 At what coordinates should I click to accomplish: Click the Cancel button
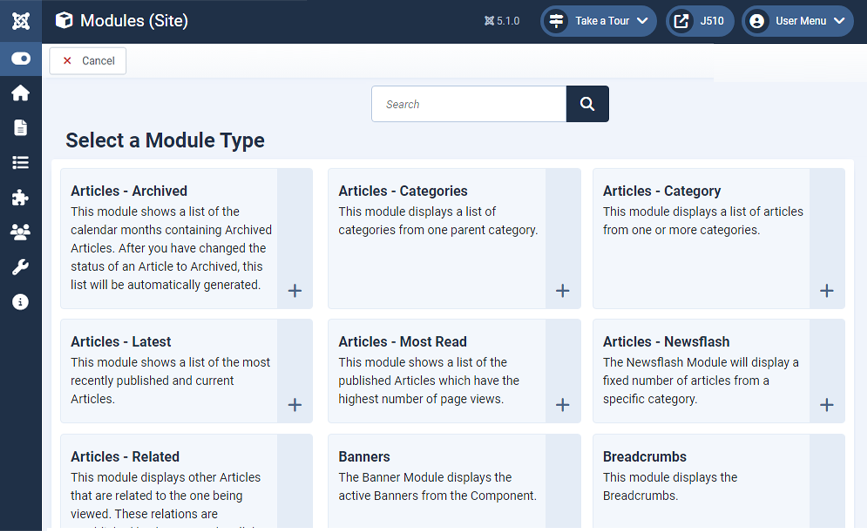click(88, 61)
